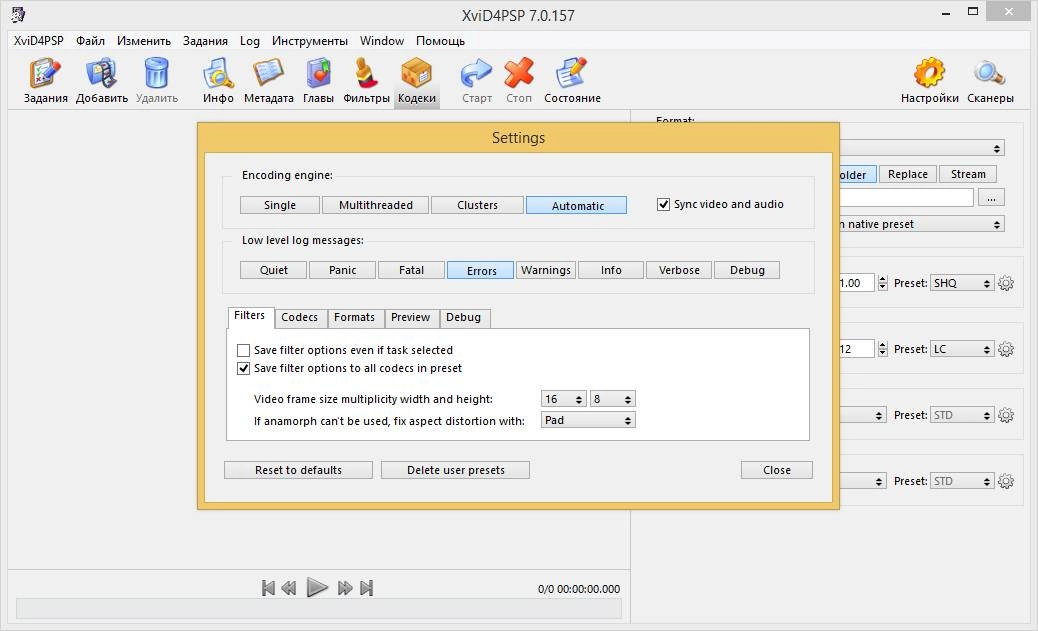Click the Replace button
1038x631 pixels.
click(908, 174)
